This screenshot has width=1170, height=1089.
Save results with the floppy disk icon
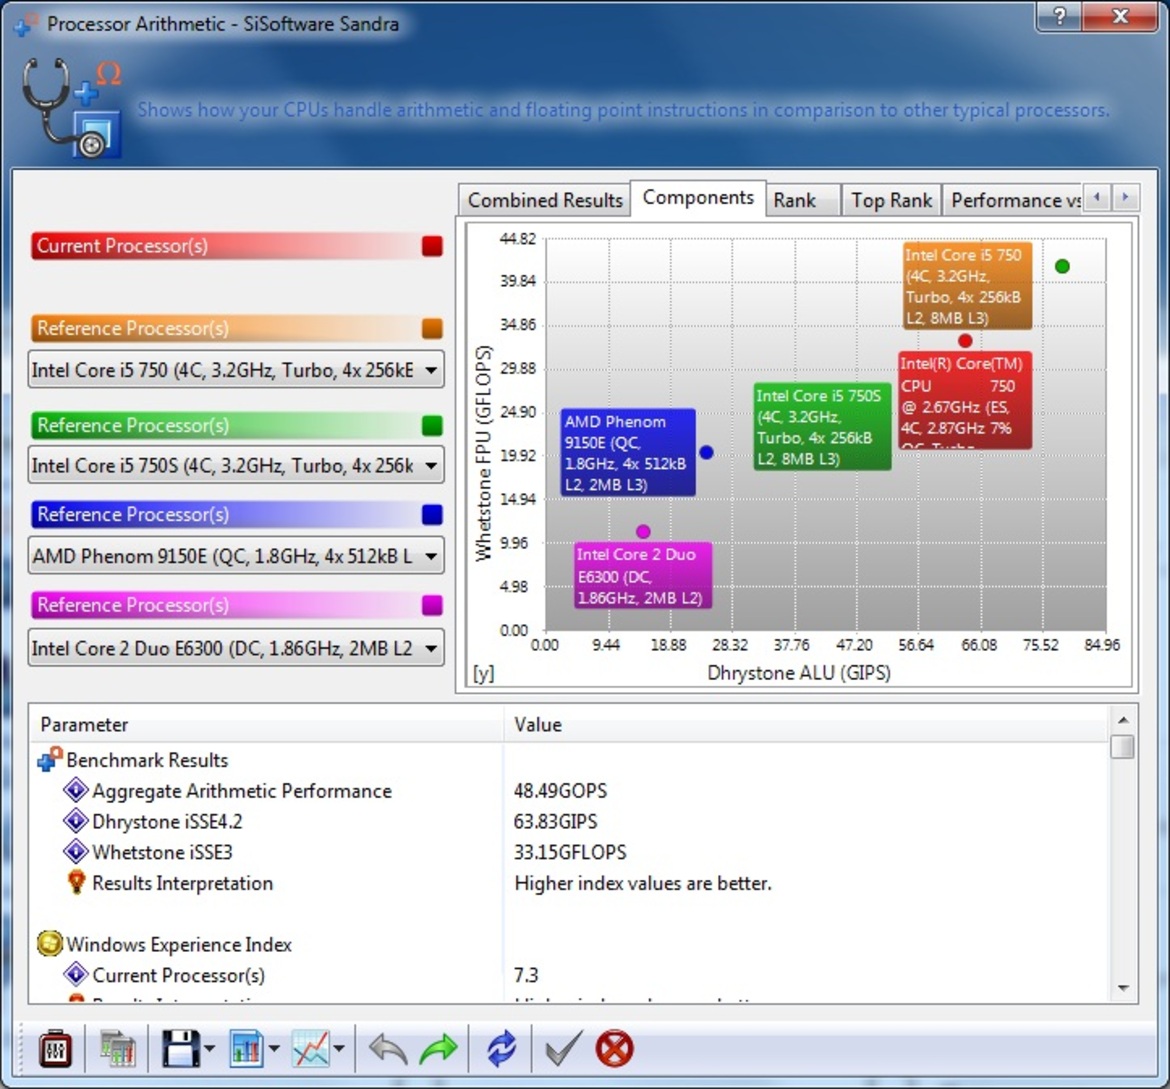[180, 1049]
